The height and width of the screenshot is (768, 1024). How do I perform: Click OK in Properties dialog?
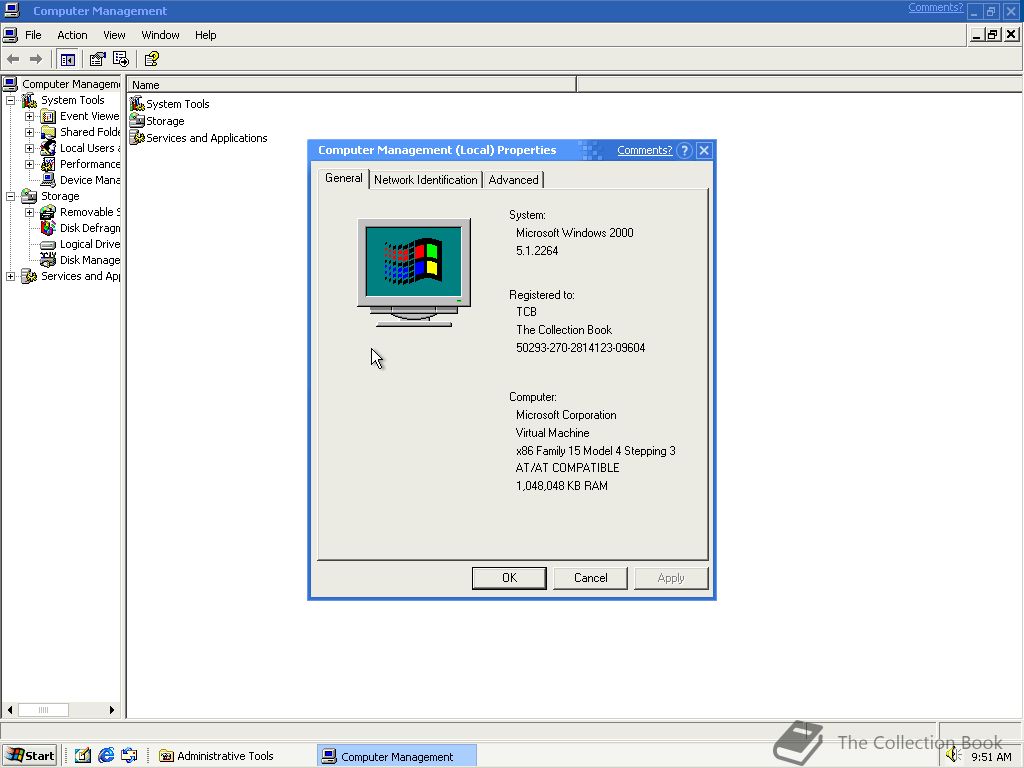509,578
